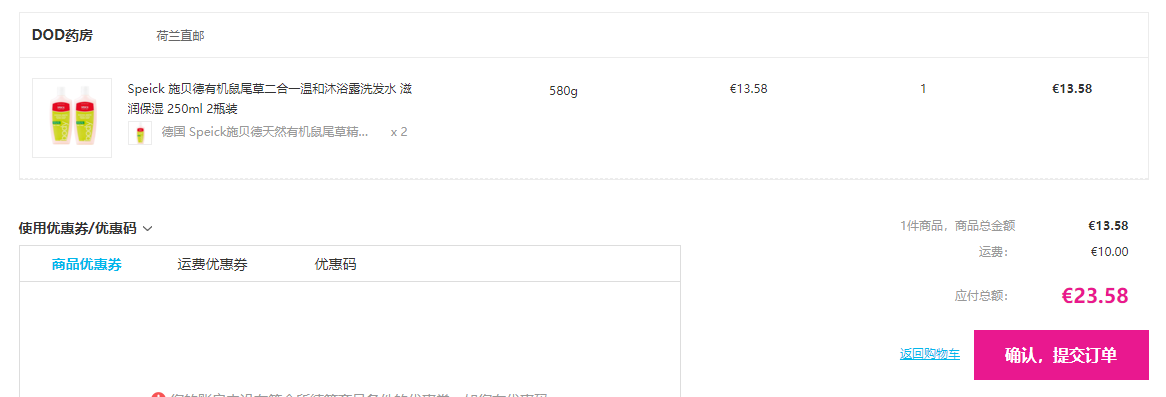1166x397 pixels.
Task: Select the 商品优惠券 tab
Action: 87,264
